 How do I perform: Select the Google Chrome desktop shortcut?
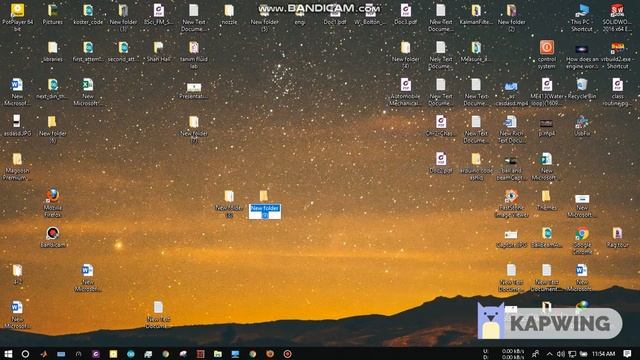point(582,240)
